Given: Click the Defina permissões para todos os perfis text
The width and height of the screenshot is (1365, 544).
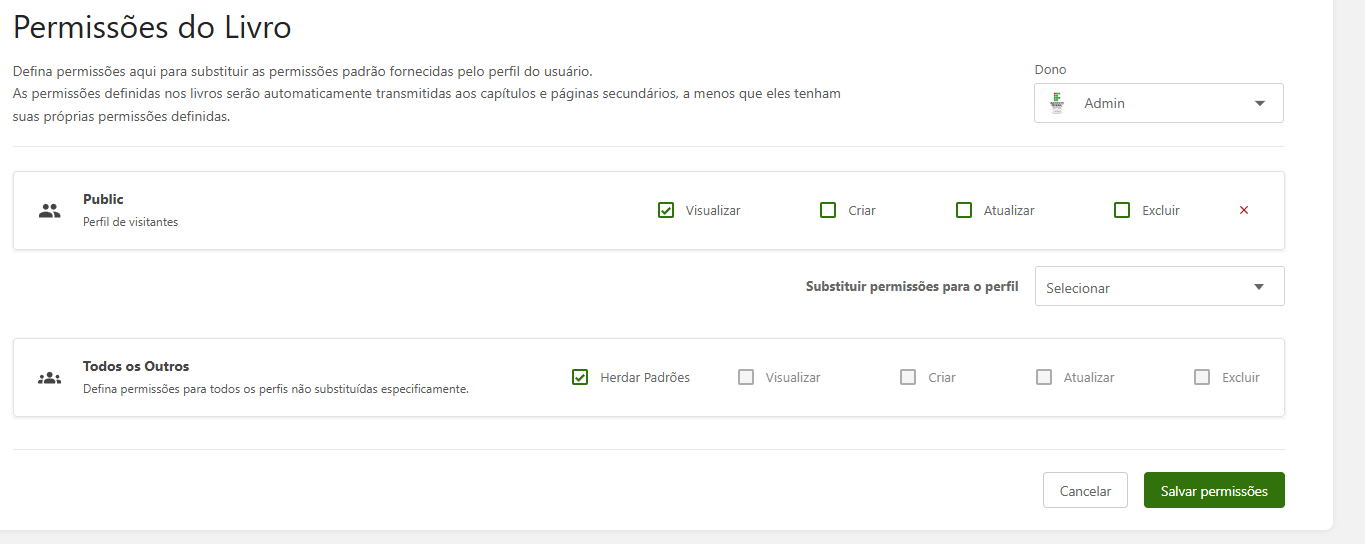Looking at the screenshot, I should [x=276, y=389].
